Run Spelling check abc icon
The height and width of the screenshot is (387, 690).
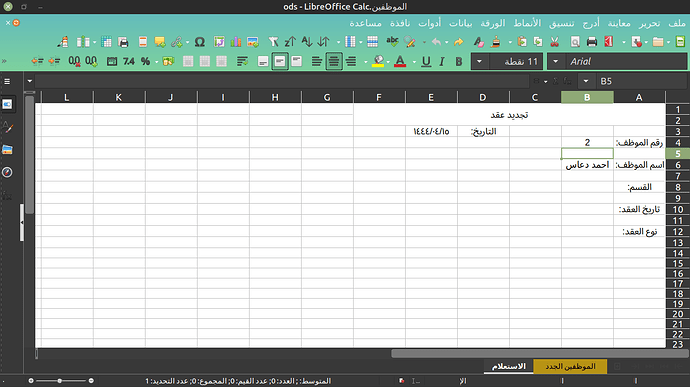point(392,42)
